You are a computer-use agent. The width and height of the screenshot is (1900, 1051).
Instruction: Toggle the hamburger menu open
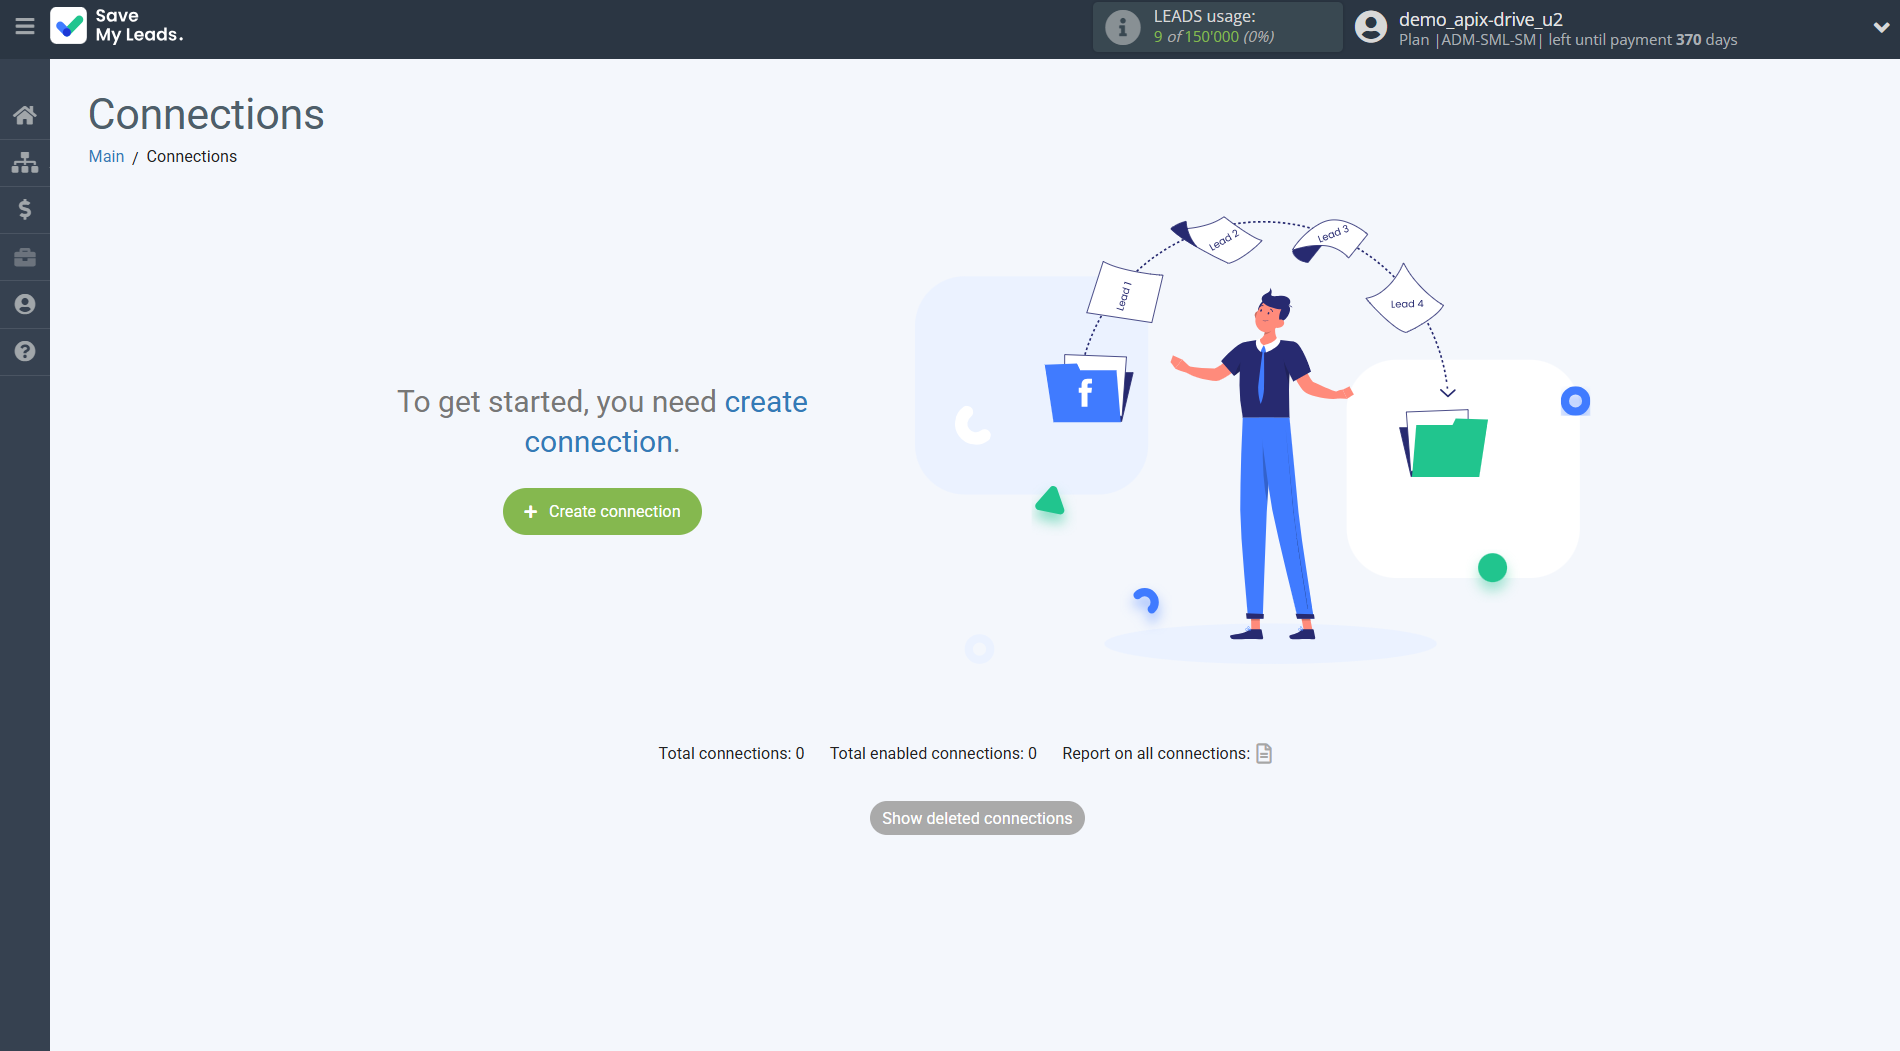[25, 27]
